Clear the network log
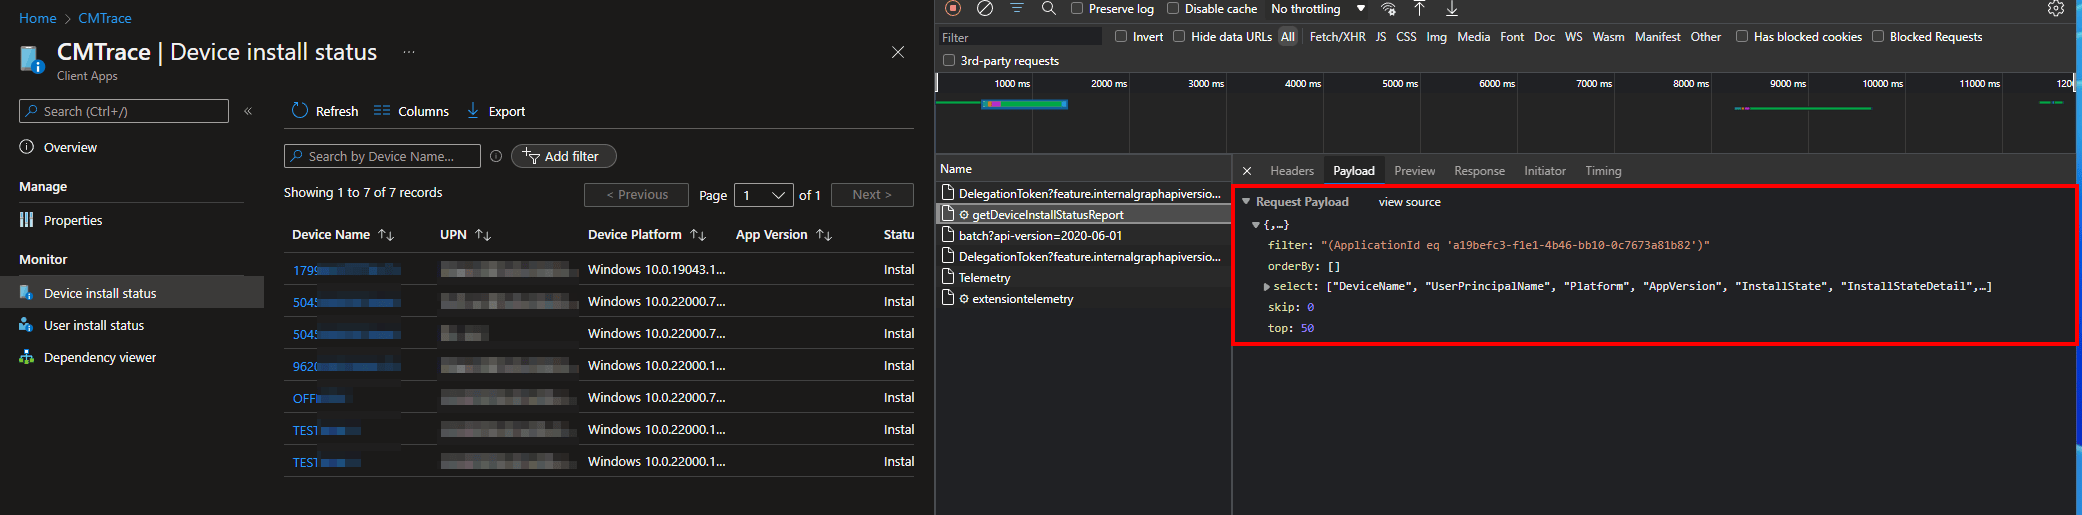 pos(985,8)
